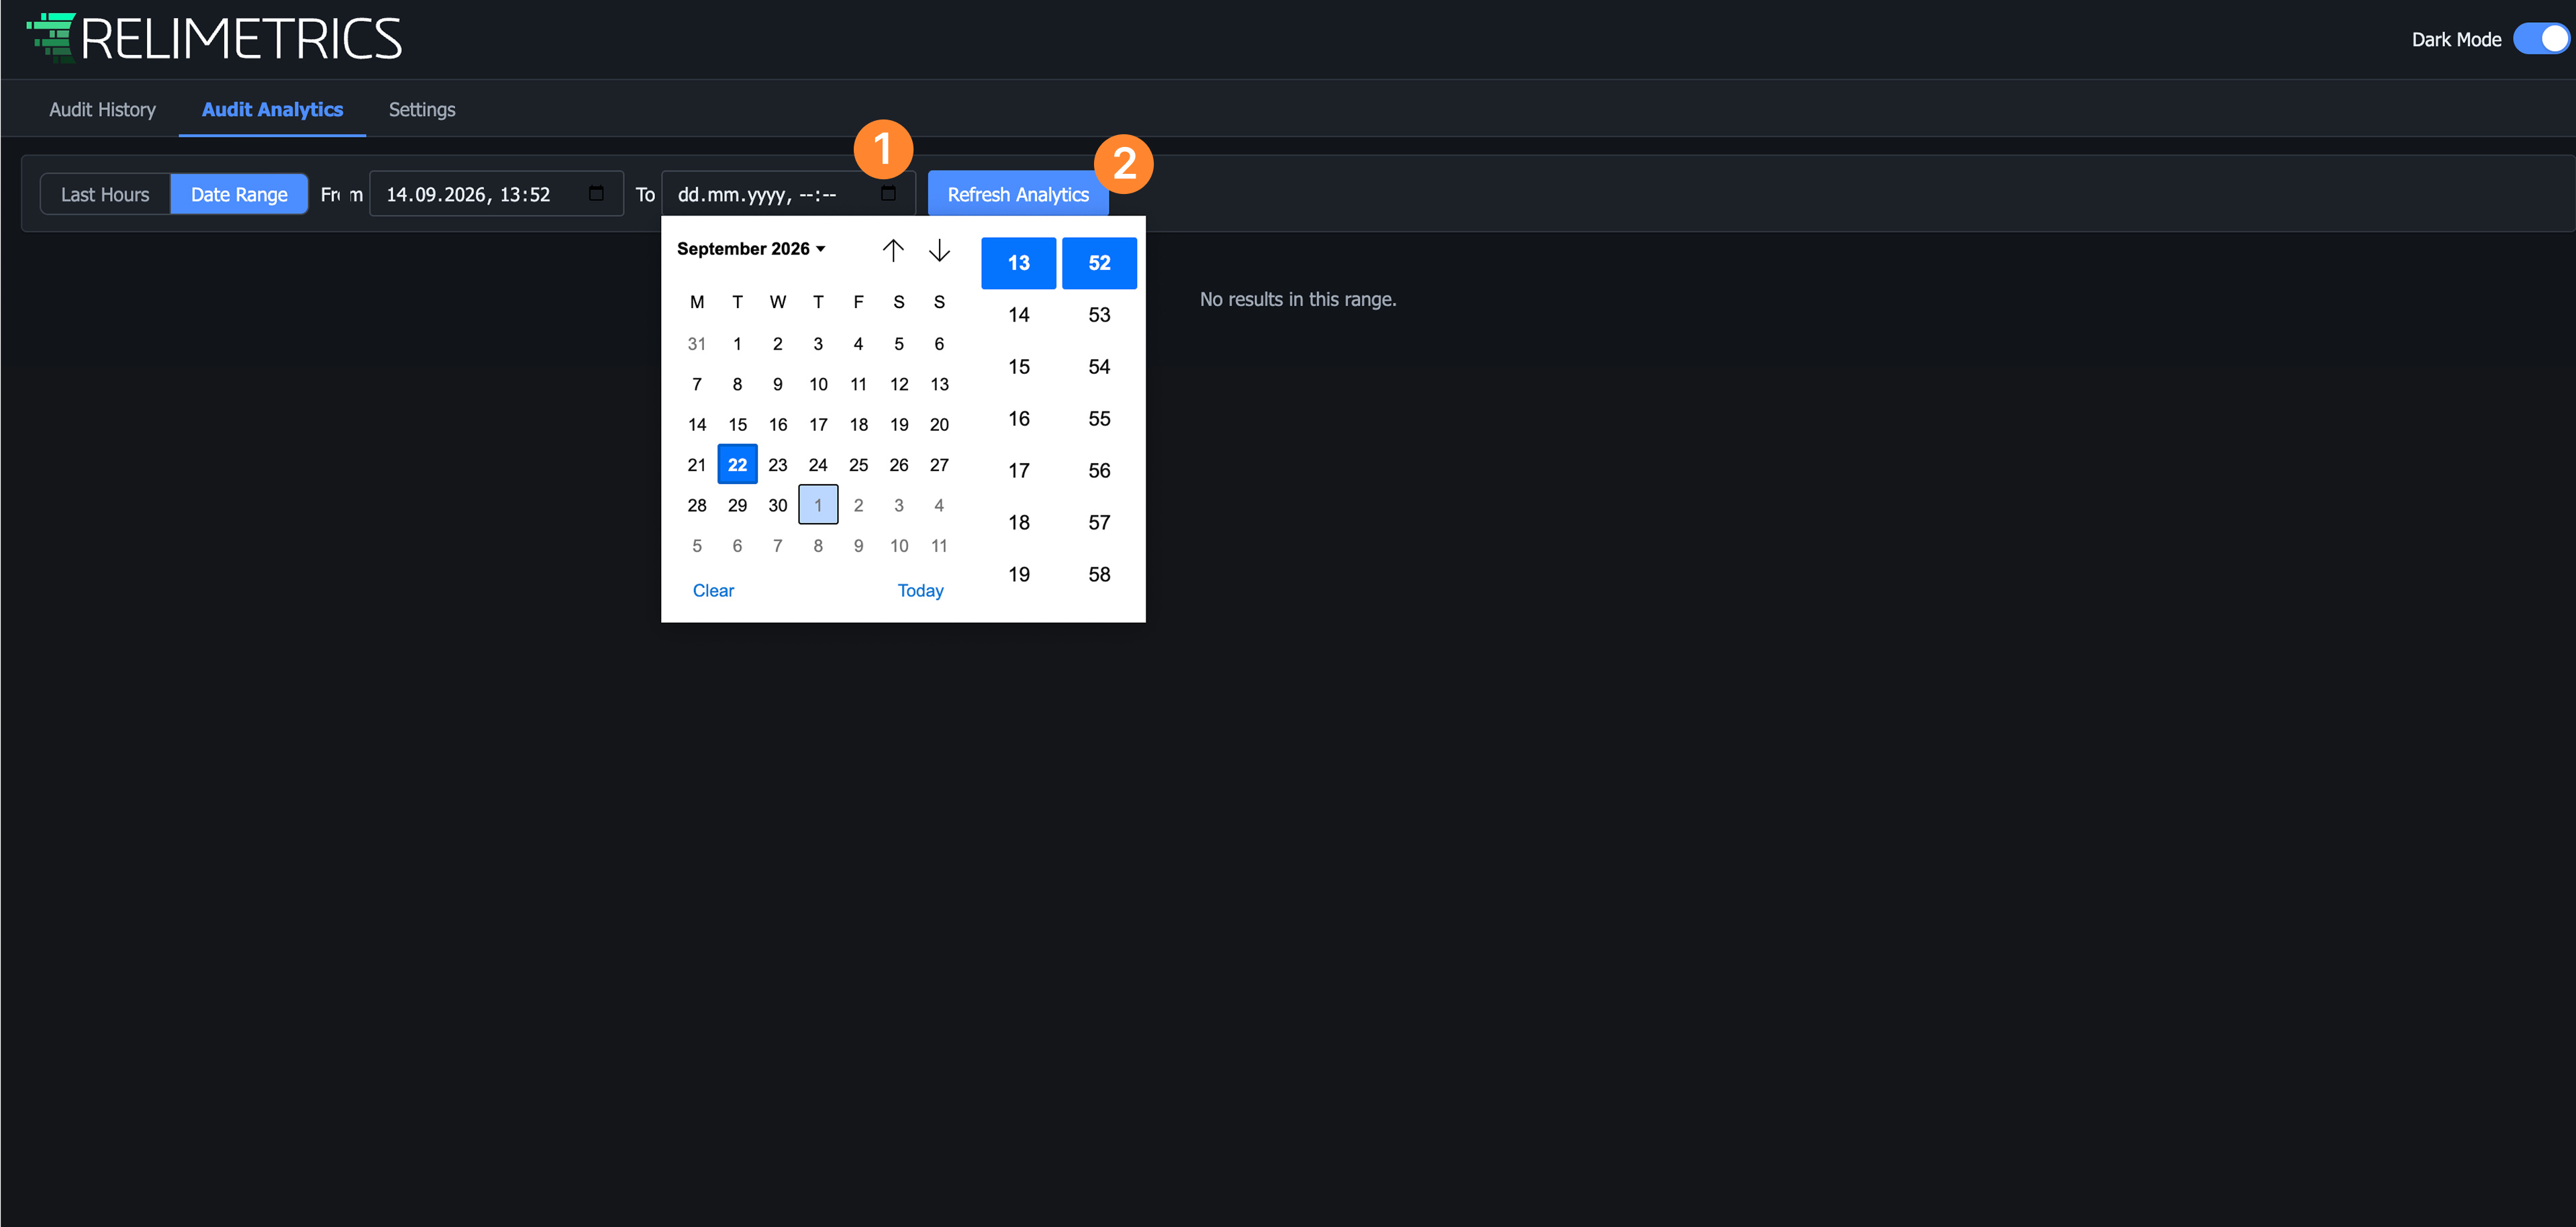Choose day 30 in the calendar

coord(778,505)
